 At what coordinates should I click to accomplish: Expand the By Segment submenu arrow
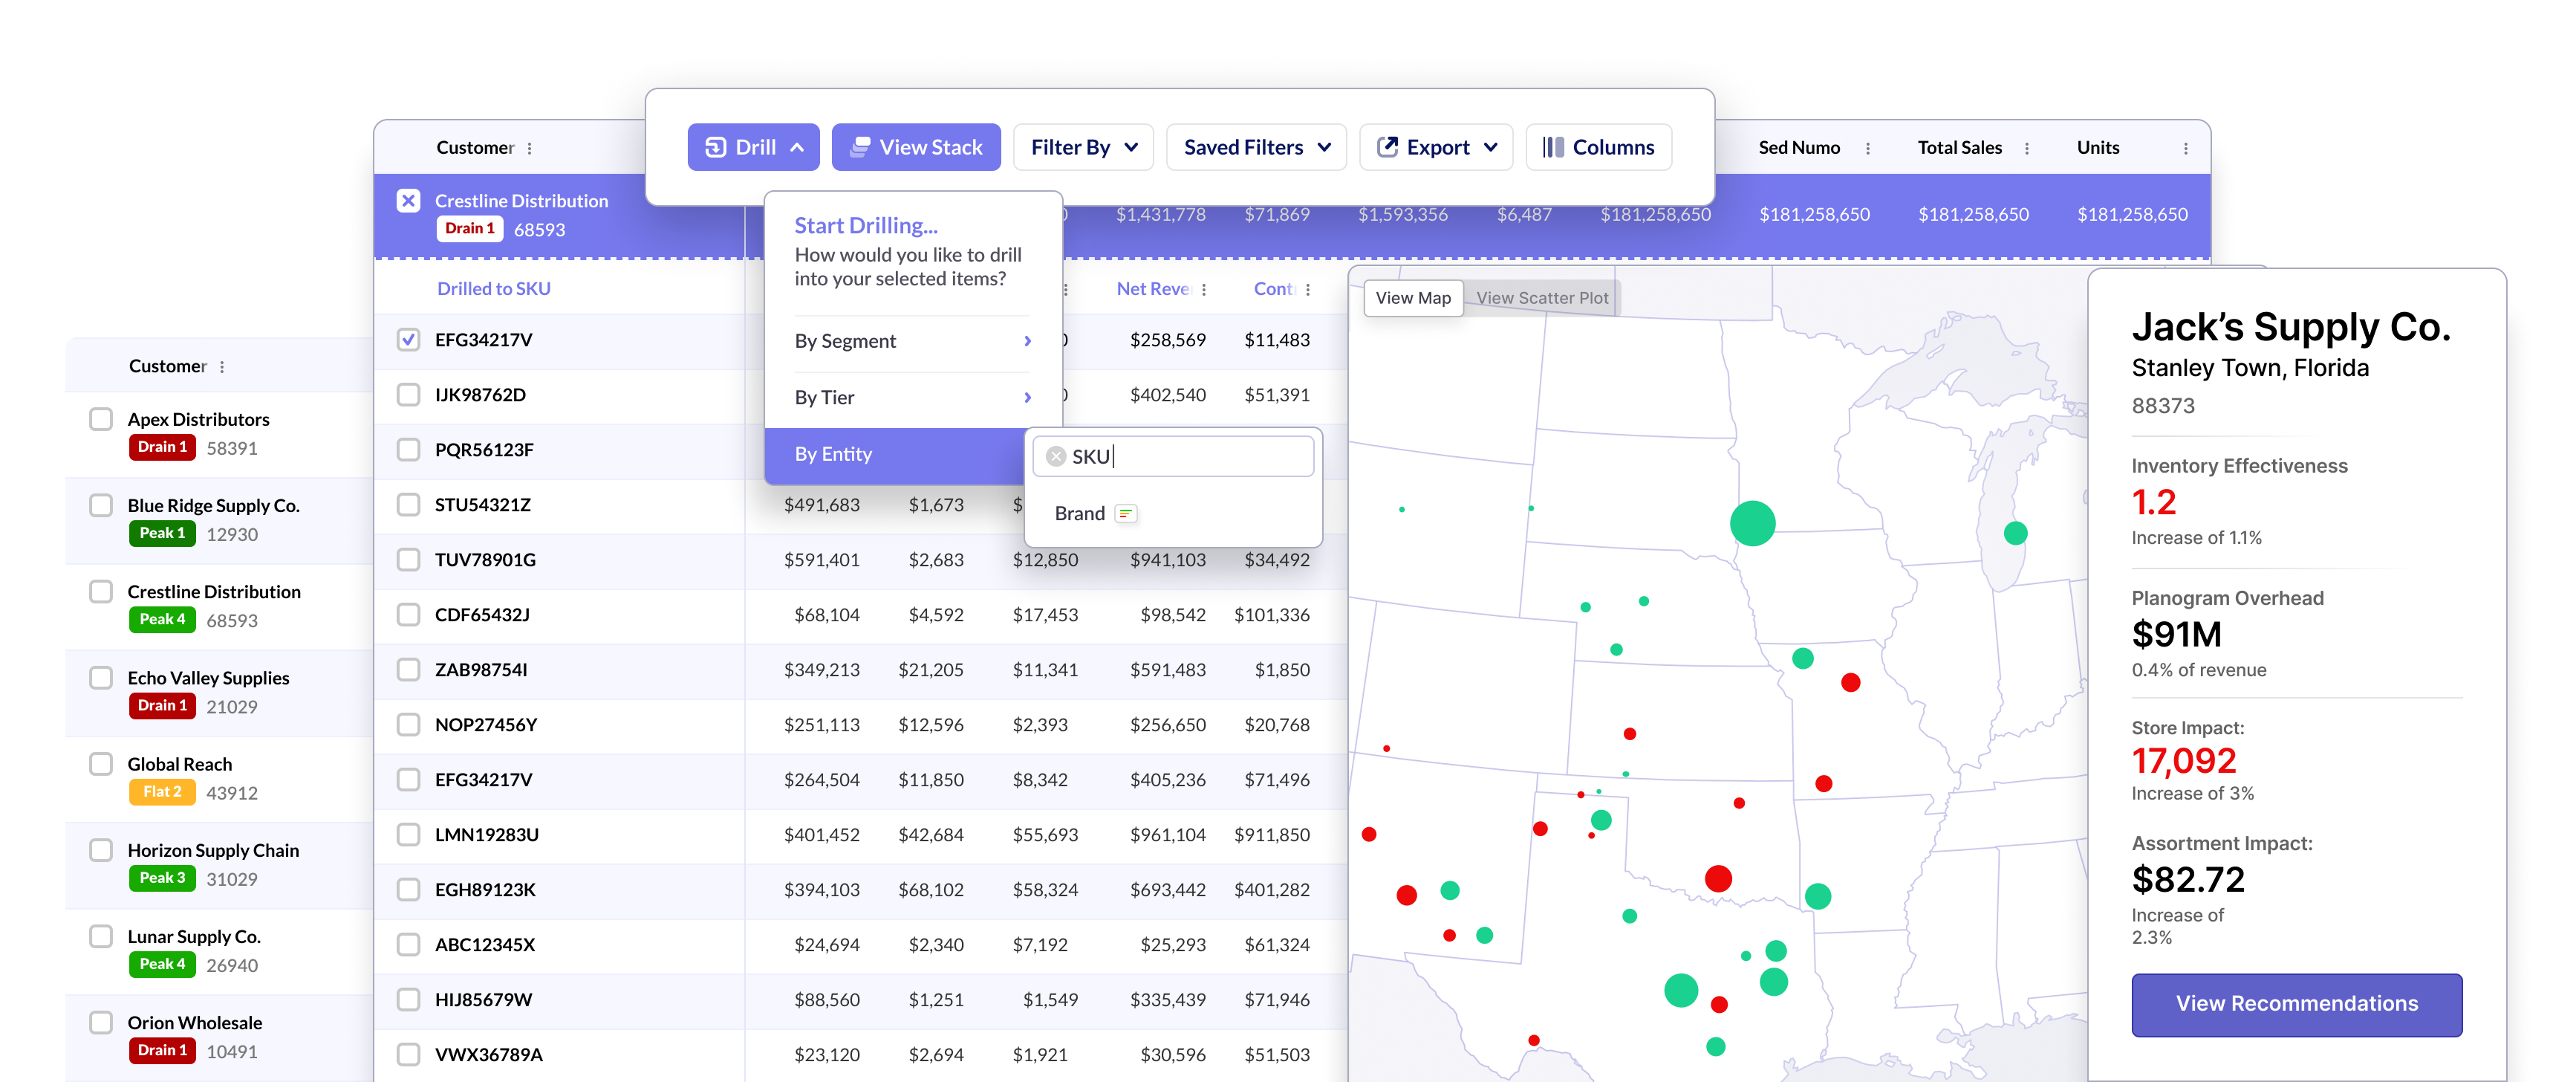1027,341
